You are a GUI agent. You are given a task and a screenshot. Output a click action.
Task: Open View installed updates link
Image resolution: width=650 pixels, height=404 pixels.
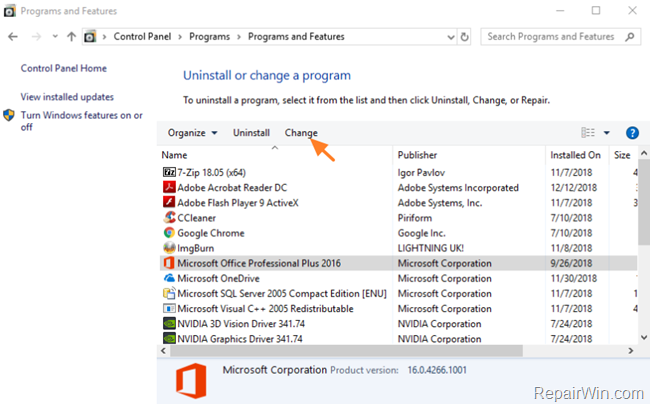coord(67,97)
